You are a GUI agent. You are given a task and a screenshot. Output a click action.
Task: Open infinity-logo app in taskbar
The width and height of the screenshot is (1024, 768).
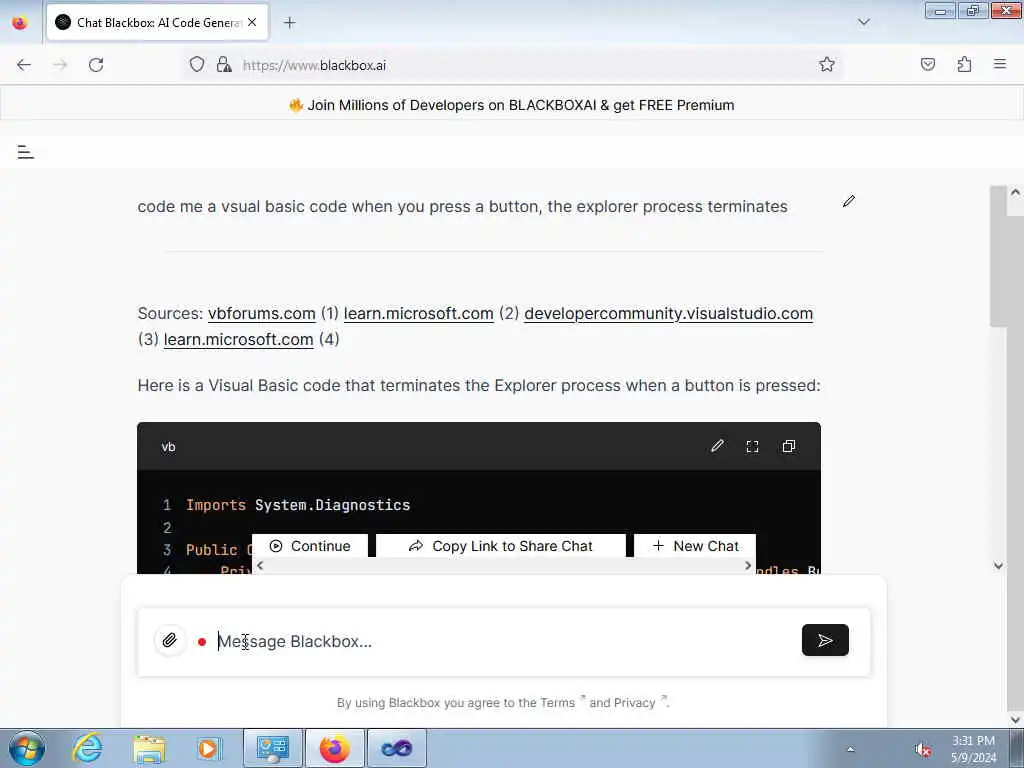396,748
